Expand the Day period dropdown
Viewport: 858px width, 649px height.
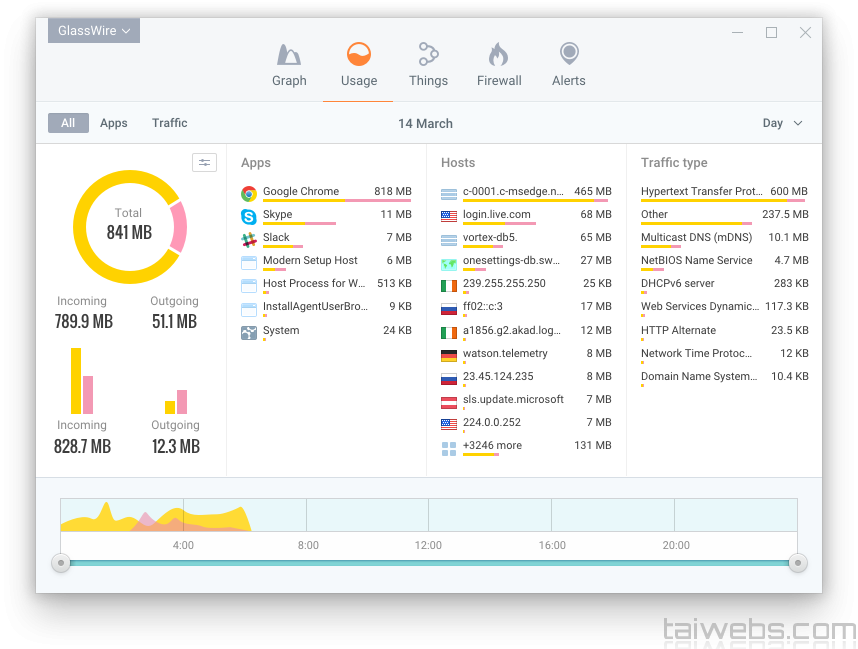(x=782, y=123)
